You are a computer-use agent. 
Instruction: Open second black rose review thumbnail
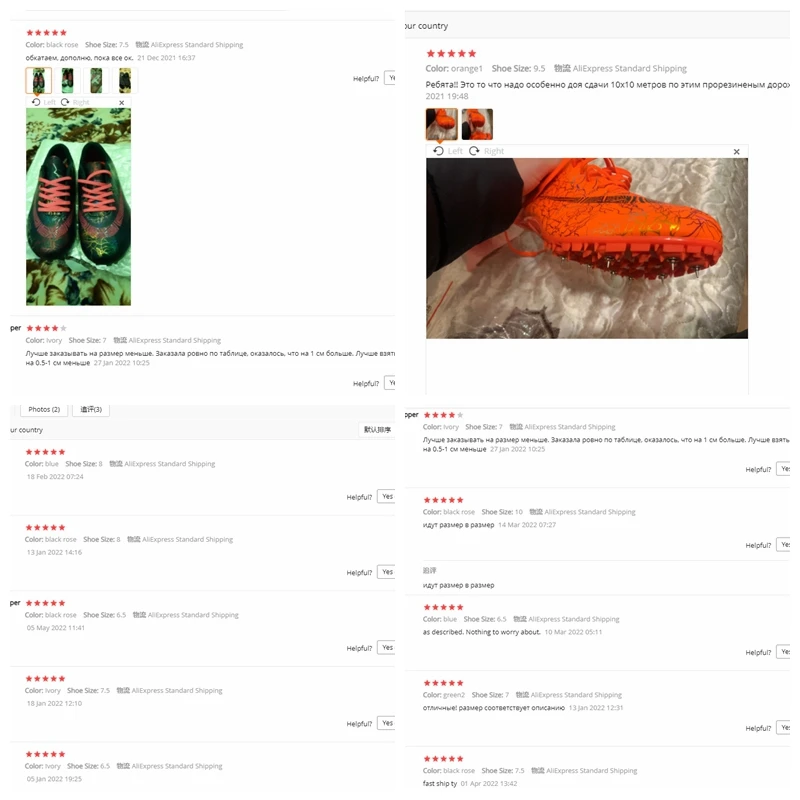tap(67, 80)
